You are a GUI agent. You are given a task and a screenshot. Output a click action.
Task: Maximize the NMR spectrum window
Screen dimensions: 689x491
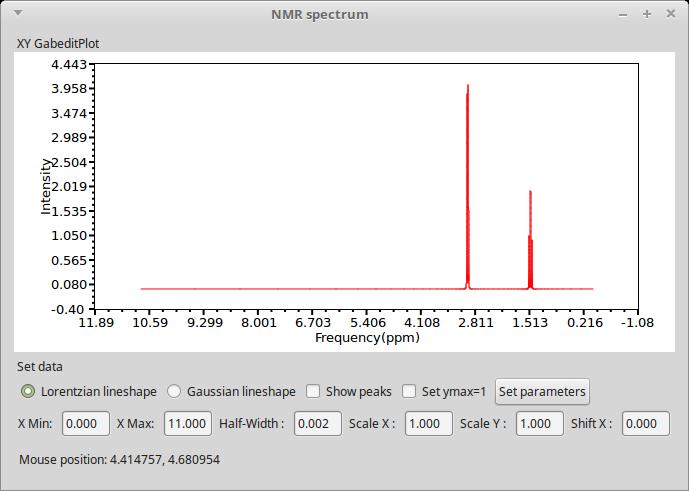tap(647, 14)
